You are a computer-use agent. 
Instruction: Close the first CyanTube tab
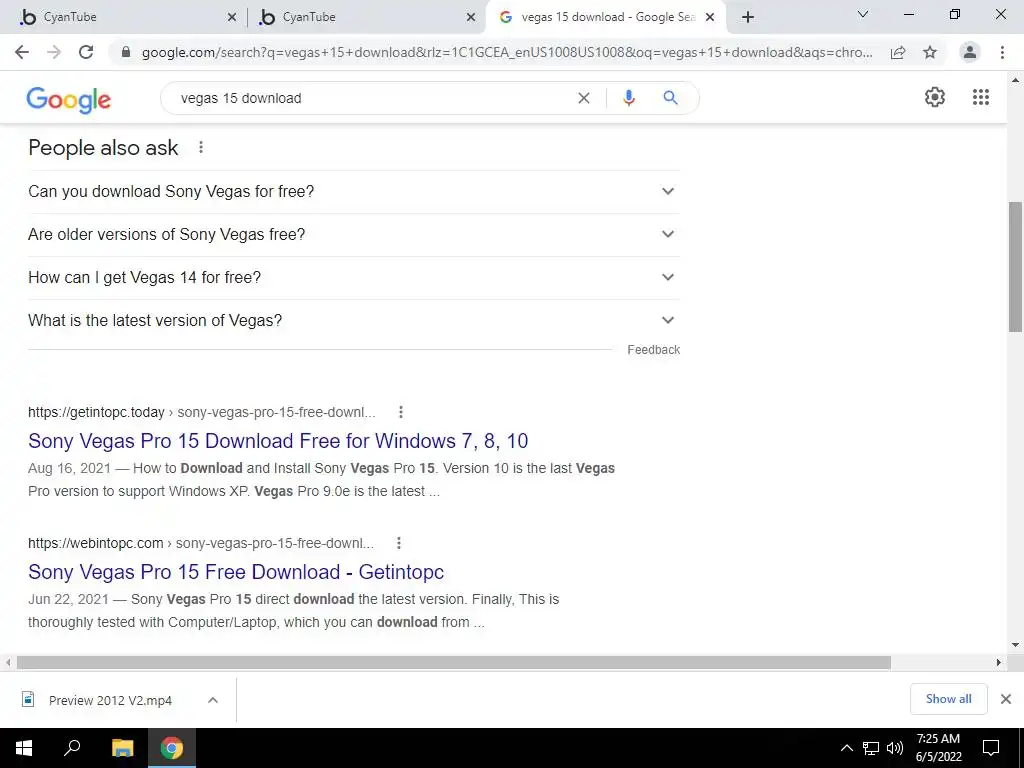point(232,18)
